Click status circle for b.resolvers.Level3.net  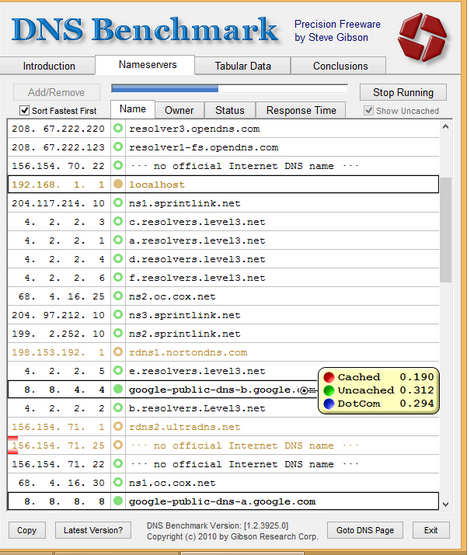coord(118,408)
